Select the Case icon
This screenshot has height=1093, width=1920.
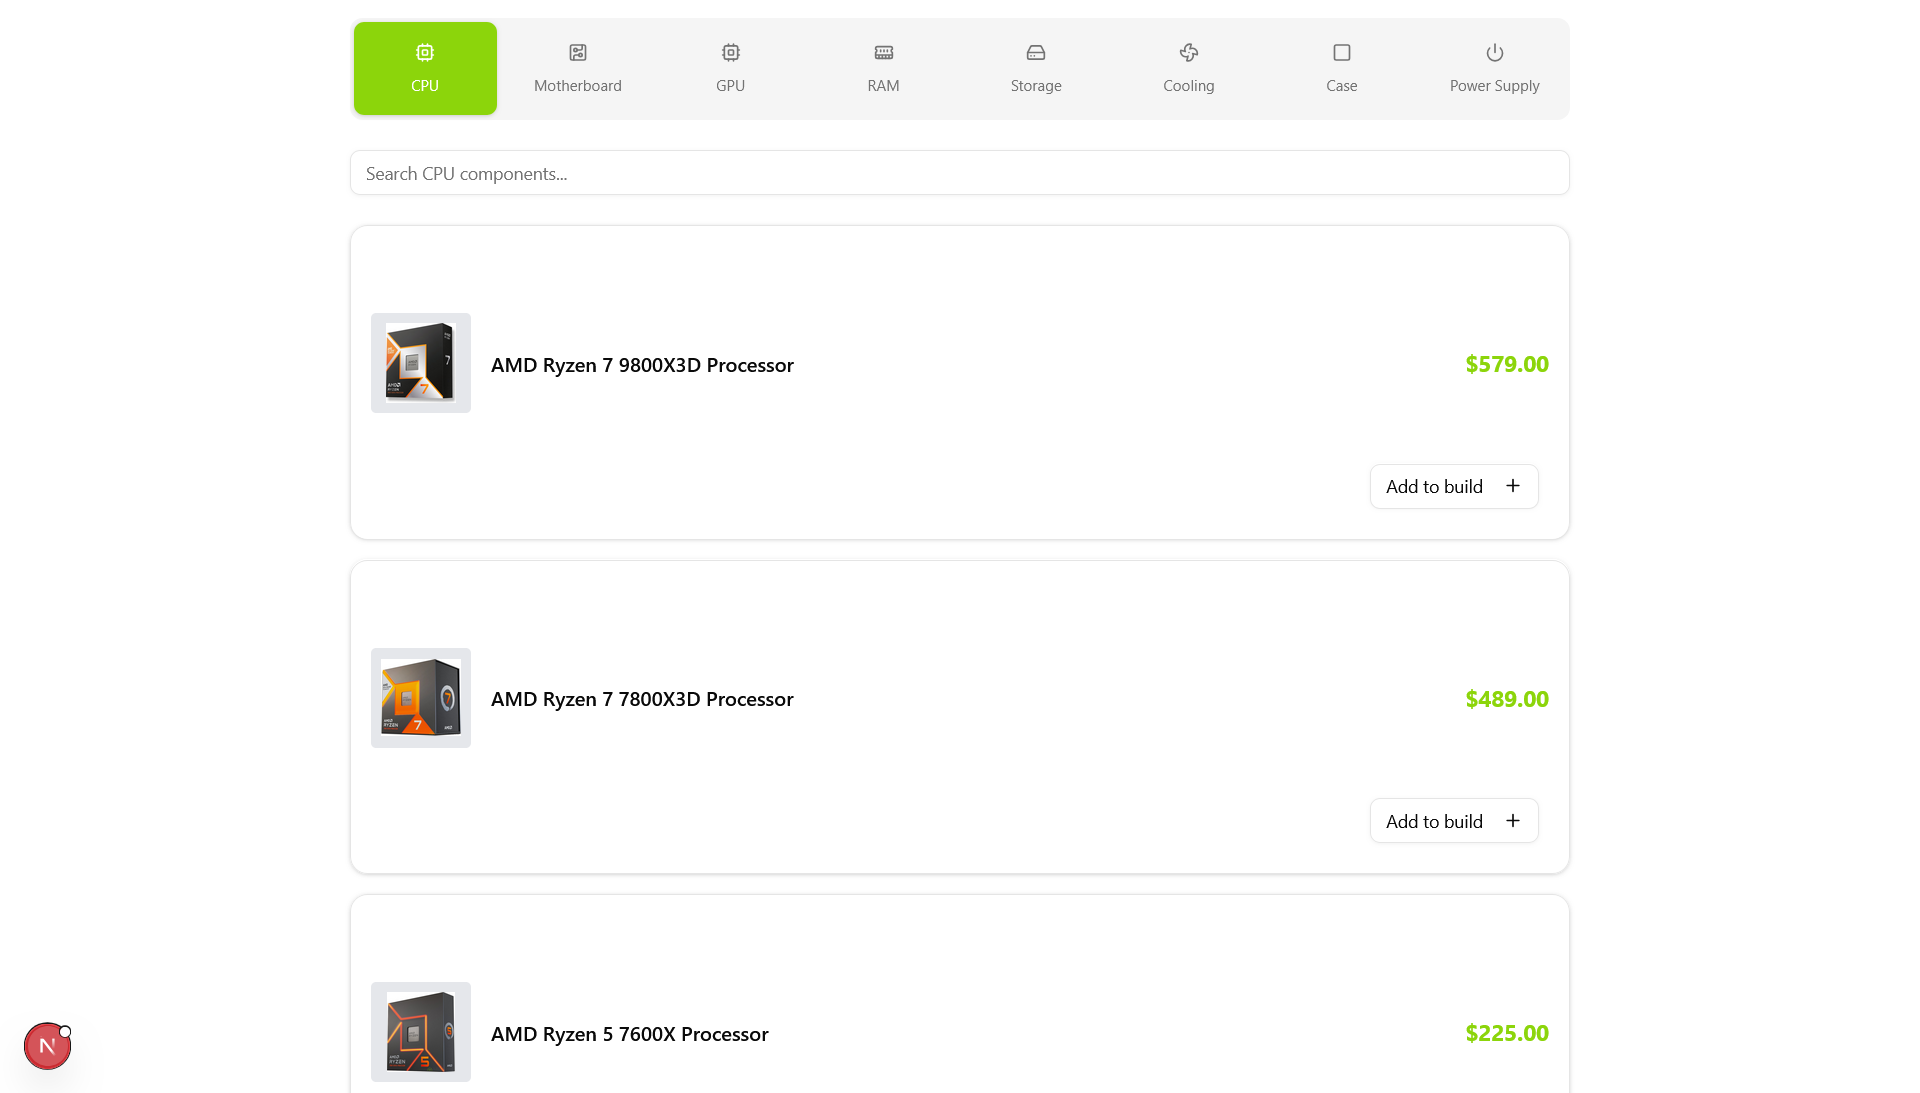pos(1341,52)
